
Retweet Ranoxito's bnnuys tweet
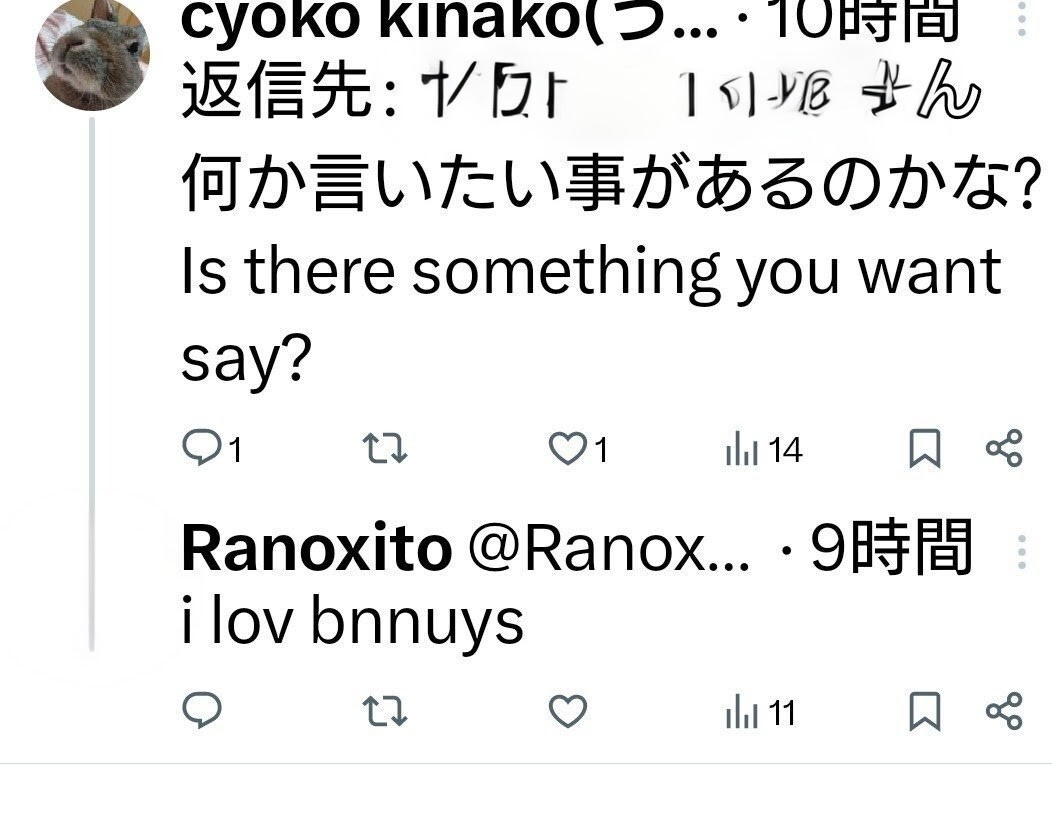[384, 712]
